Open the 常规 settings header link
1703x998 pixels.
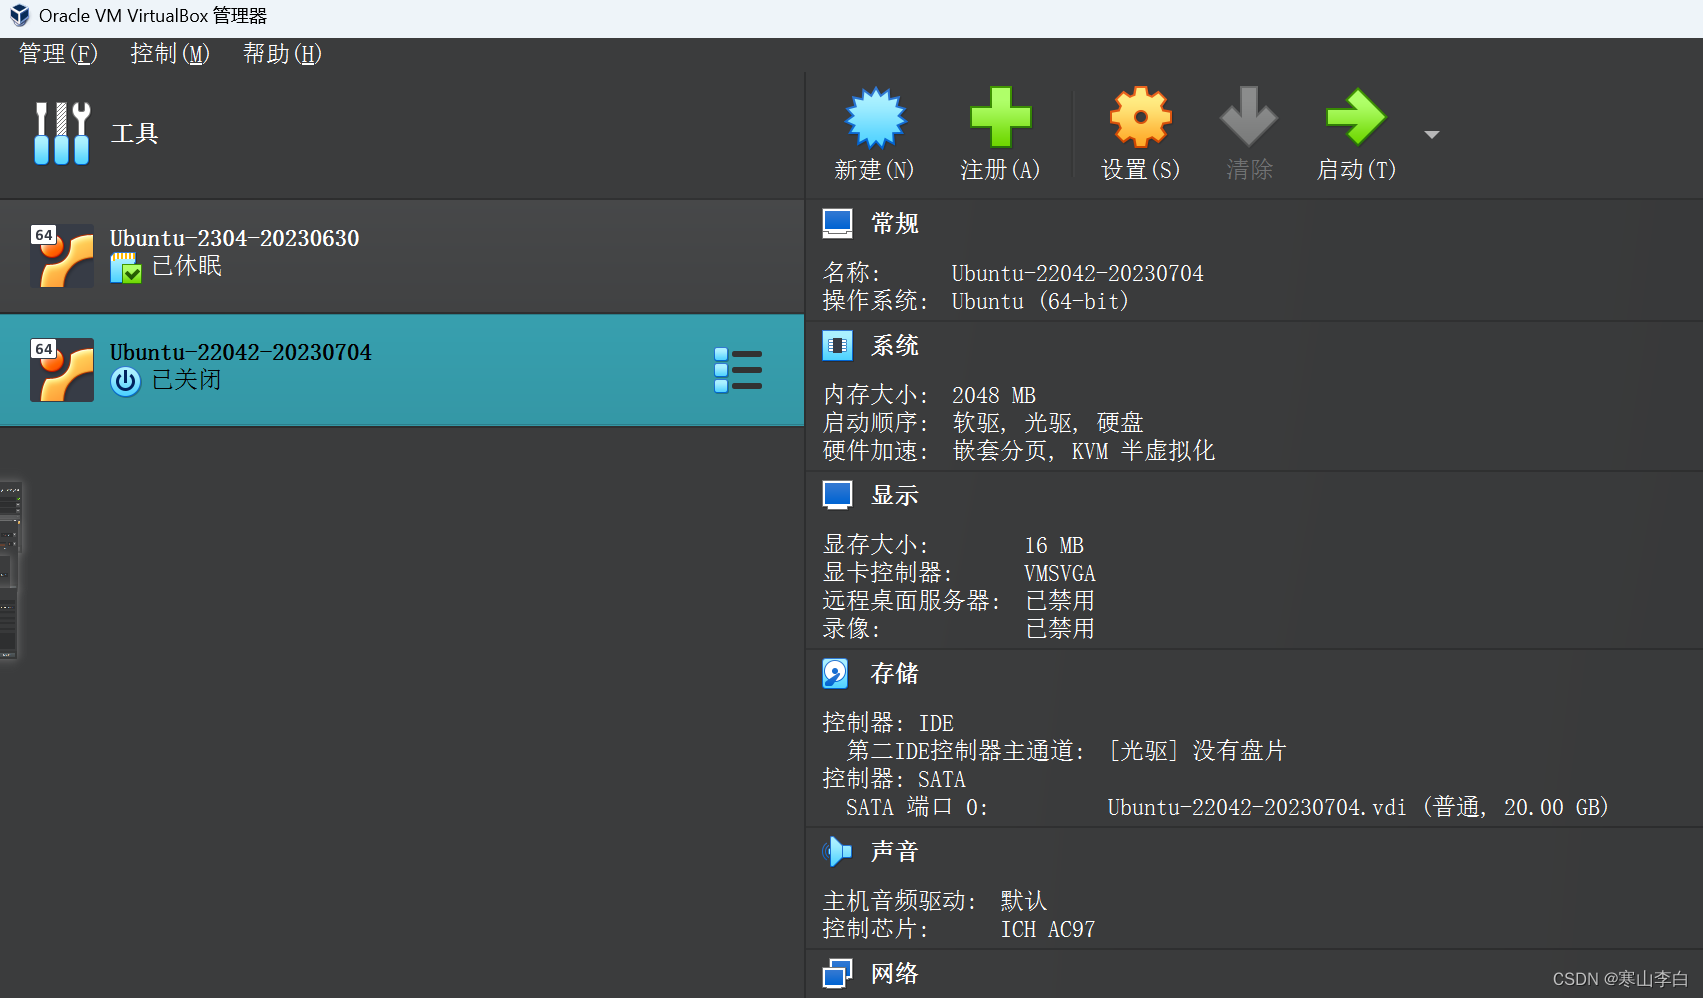(x=895, y=223)
